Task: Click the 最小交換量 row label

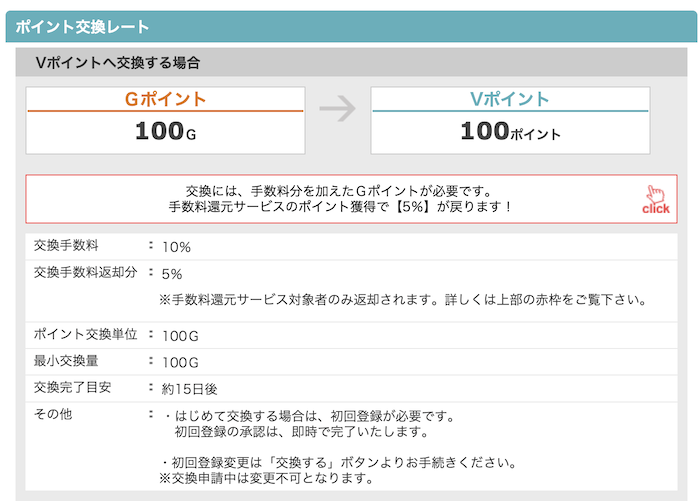Action: click(66, 360)
